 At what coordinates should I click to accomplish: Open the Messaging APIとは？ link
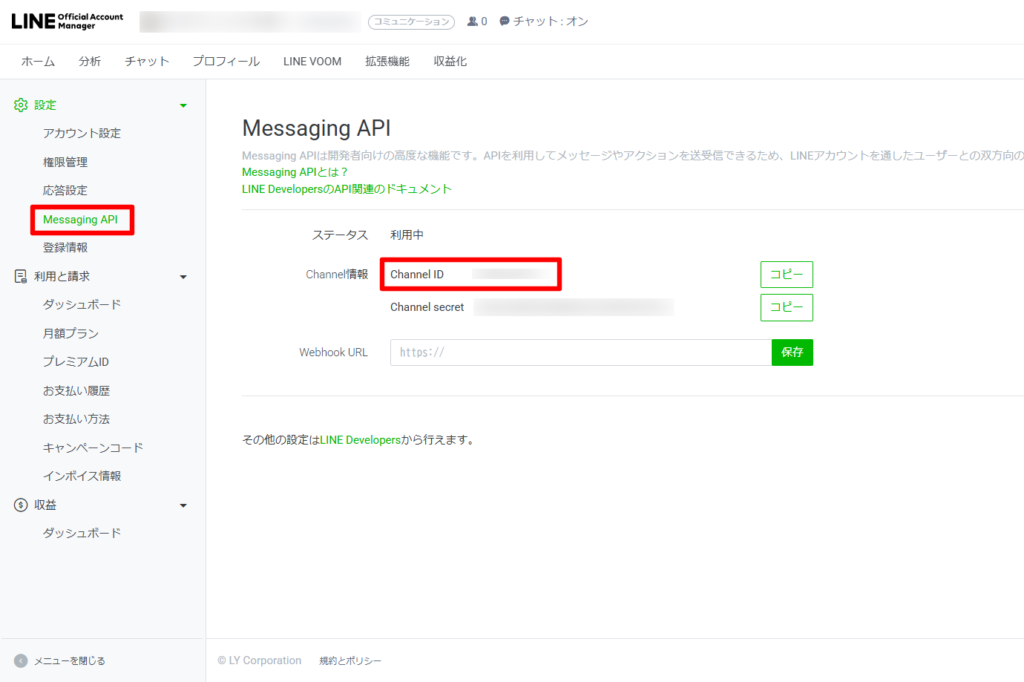(295, 172)
